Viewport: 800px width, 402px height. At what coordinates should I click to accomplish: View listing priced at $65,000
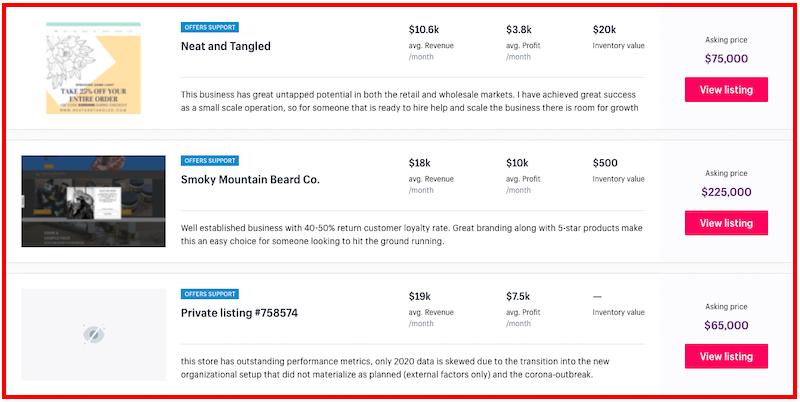coord(726,356)
